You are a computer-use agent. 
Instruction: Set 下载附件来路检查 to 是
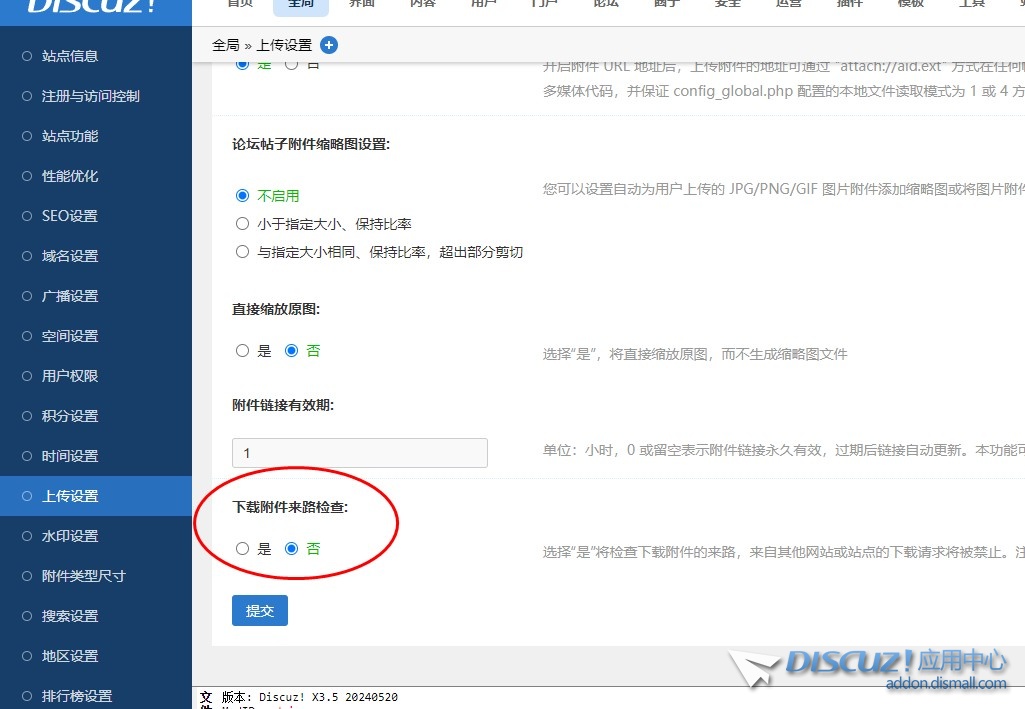pos(243,549)
